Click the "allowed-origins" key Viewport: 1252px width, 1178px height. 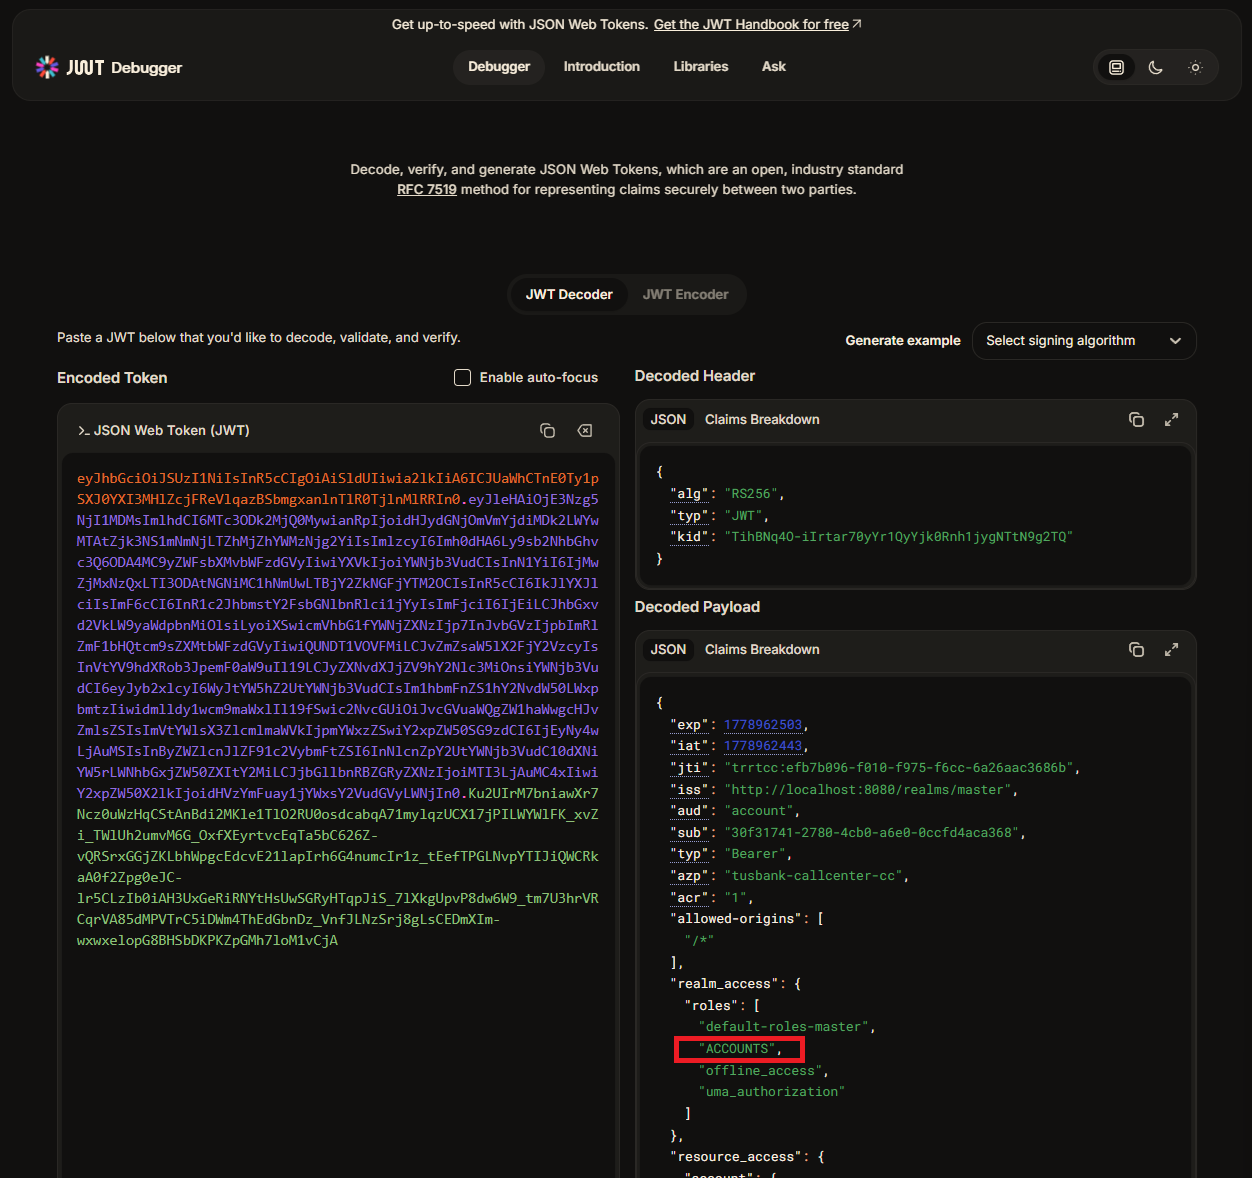point(735,918)
